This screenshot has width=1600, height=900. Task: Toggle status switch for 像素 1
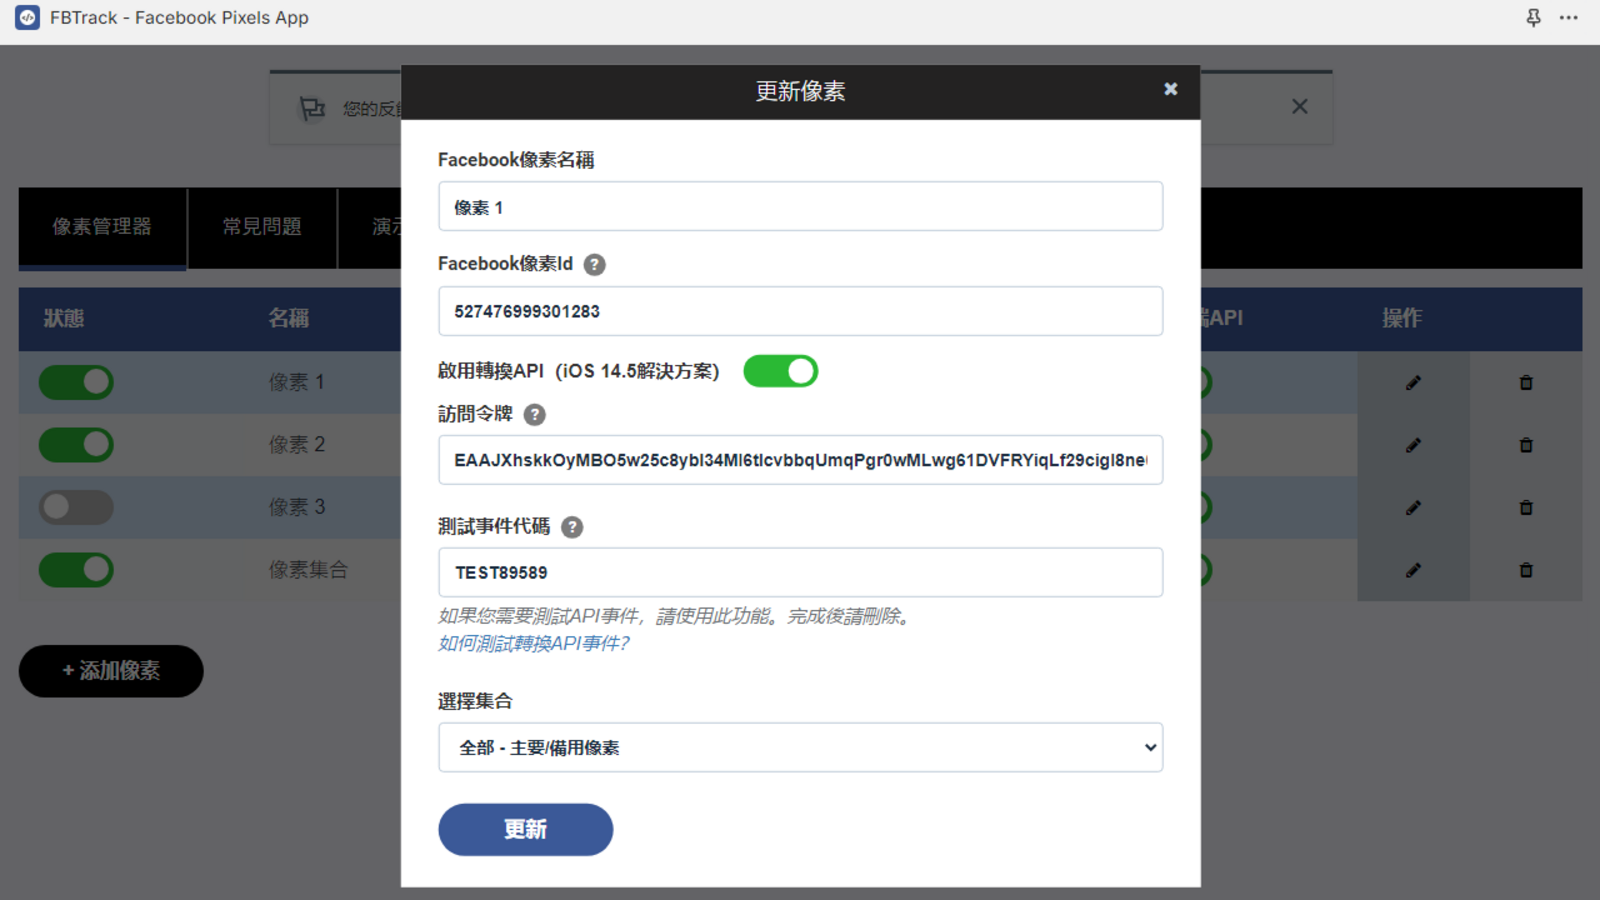[x=76, y=382]
